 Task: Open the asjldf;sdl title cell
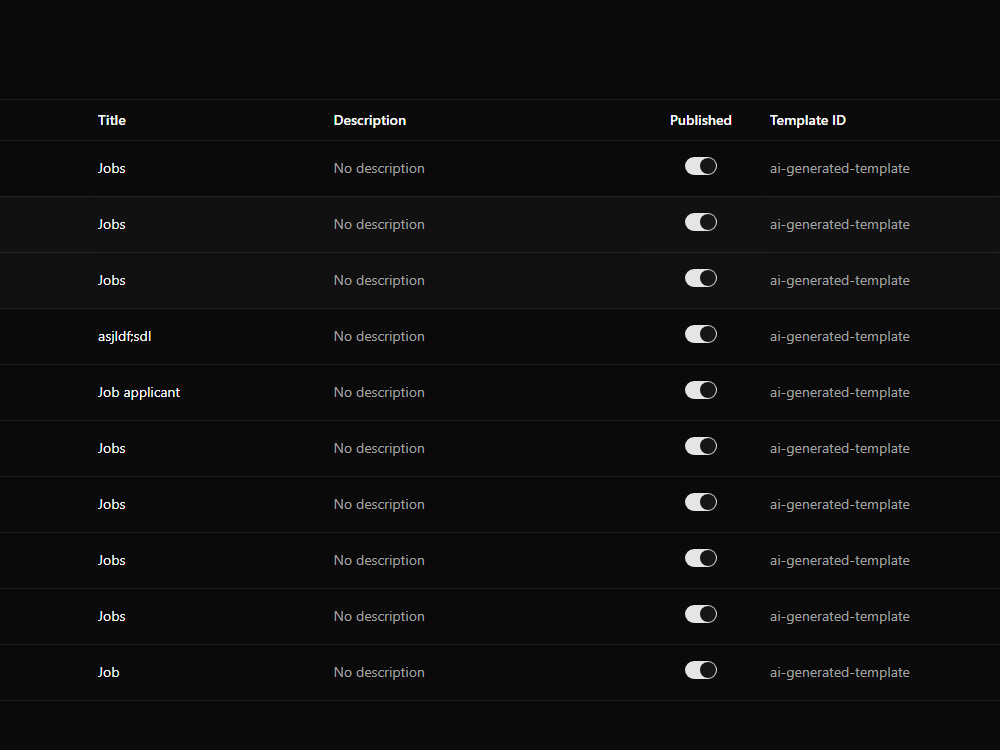(124, 337)
